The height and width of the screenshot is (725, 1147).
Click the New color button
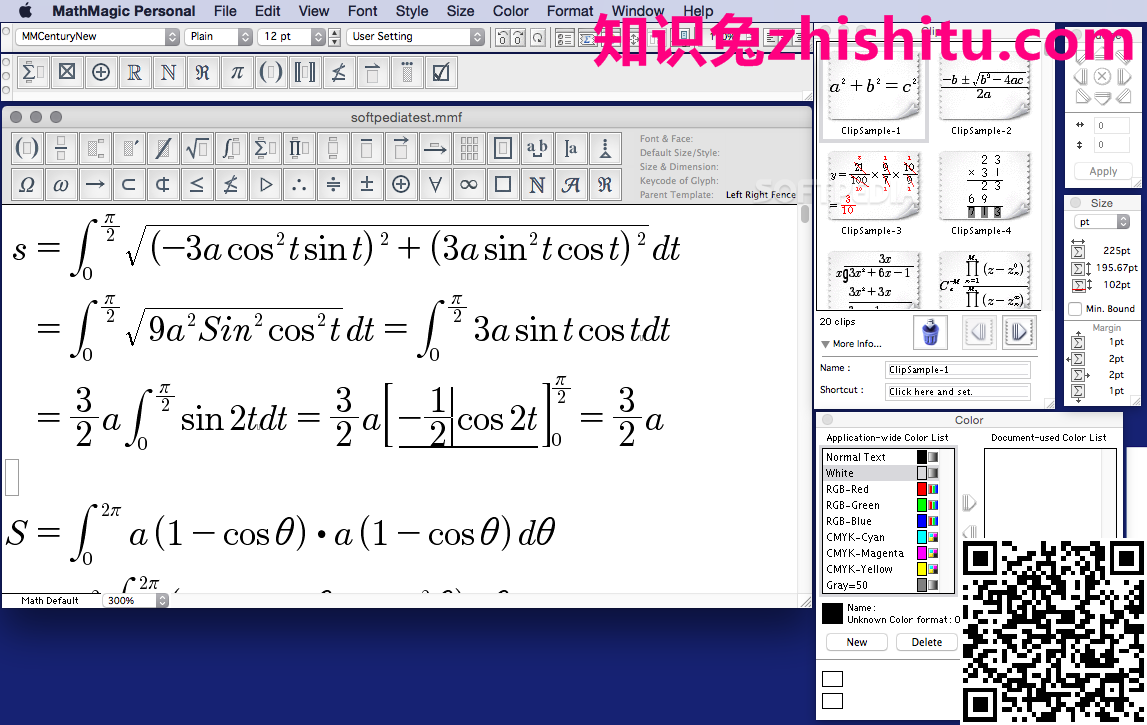pos(857,642)
